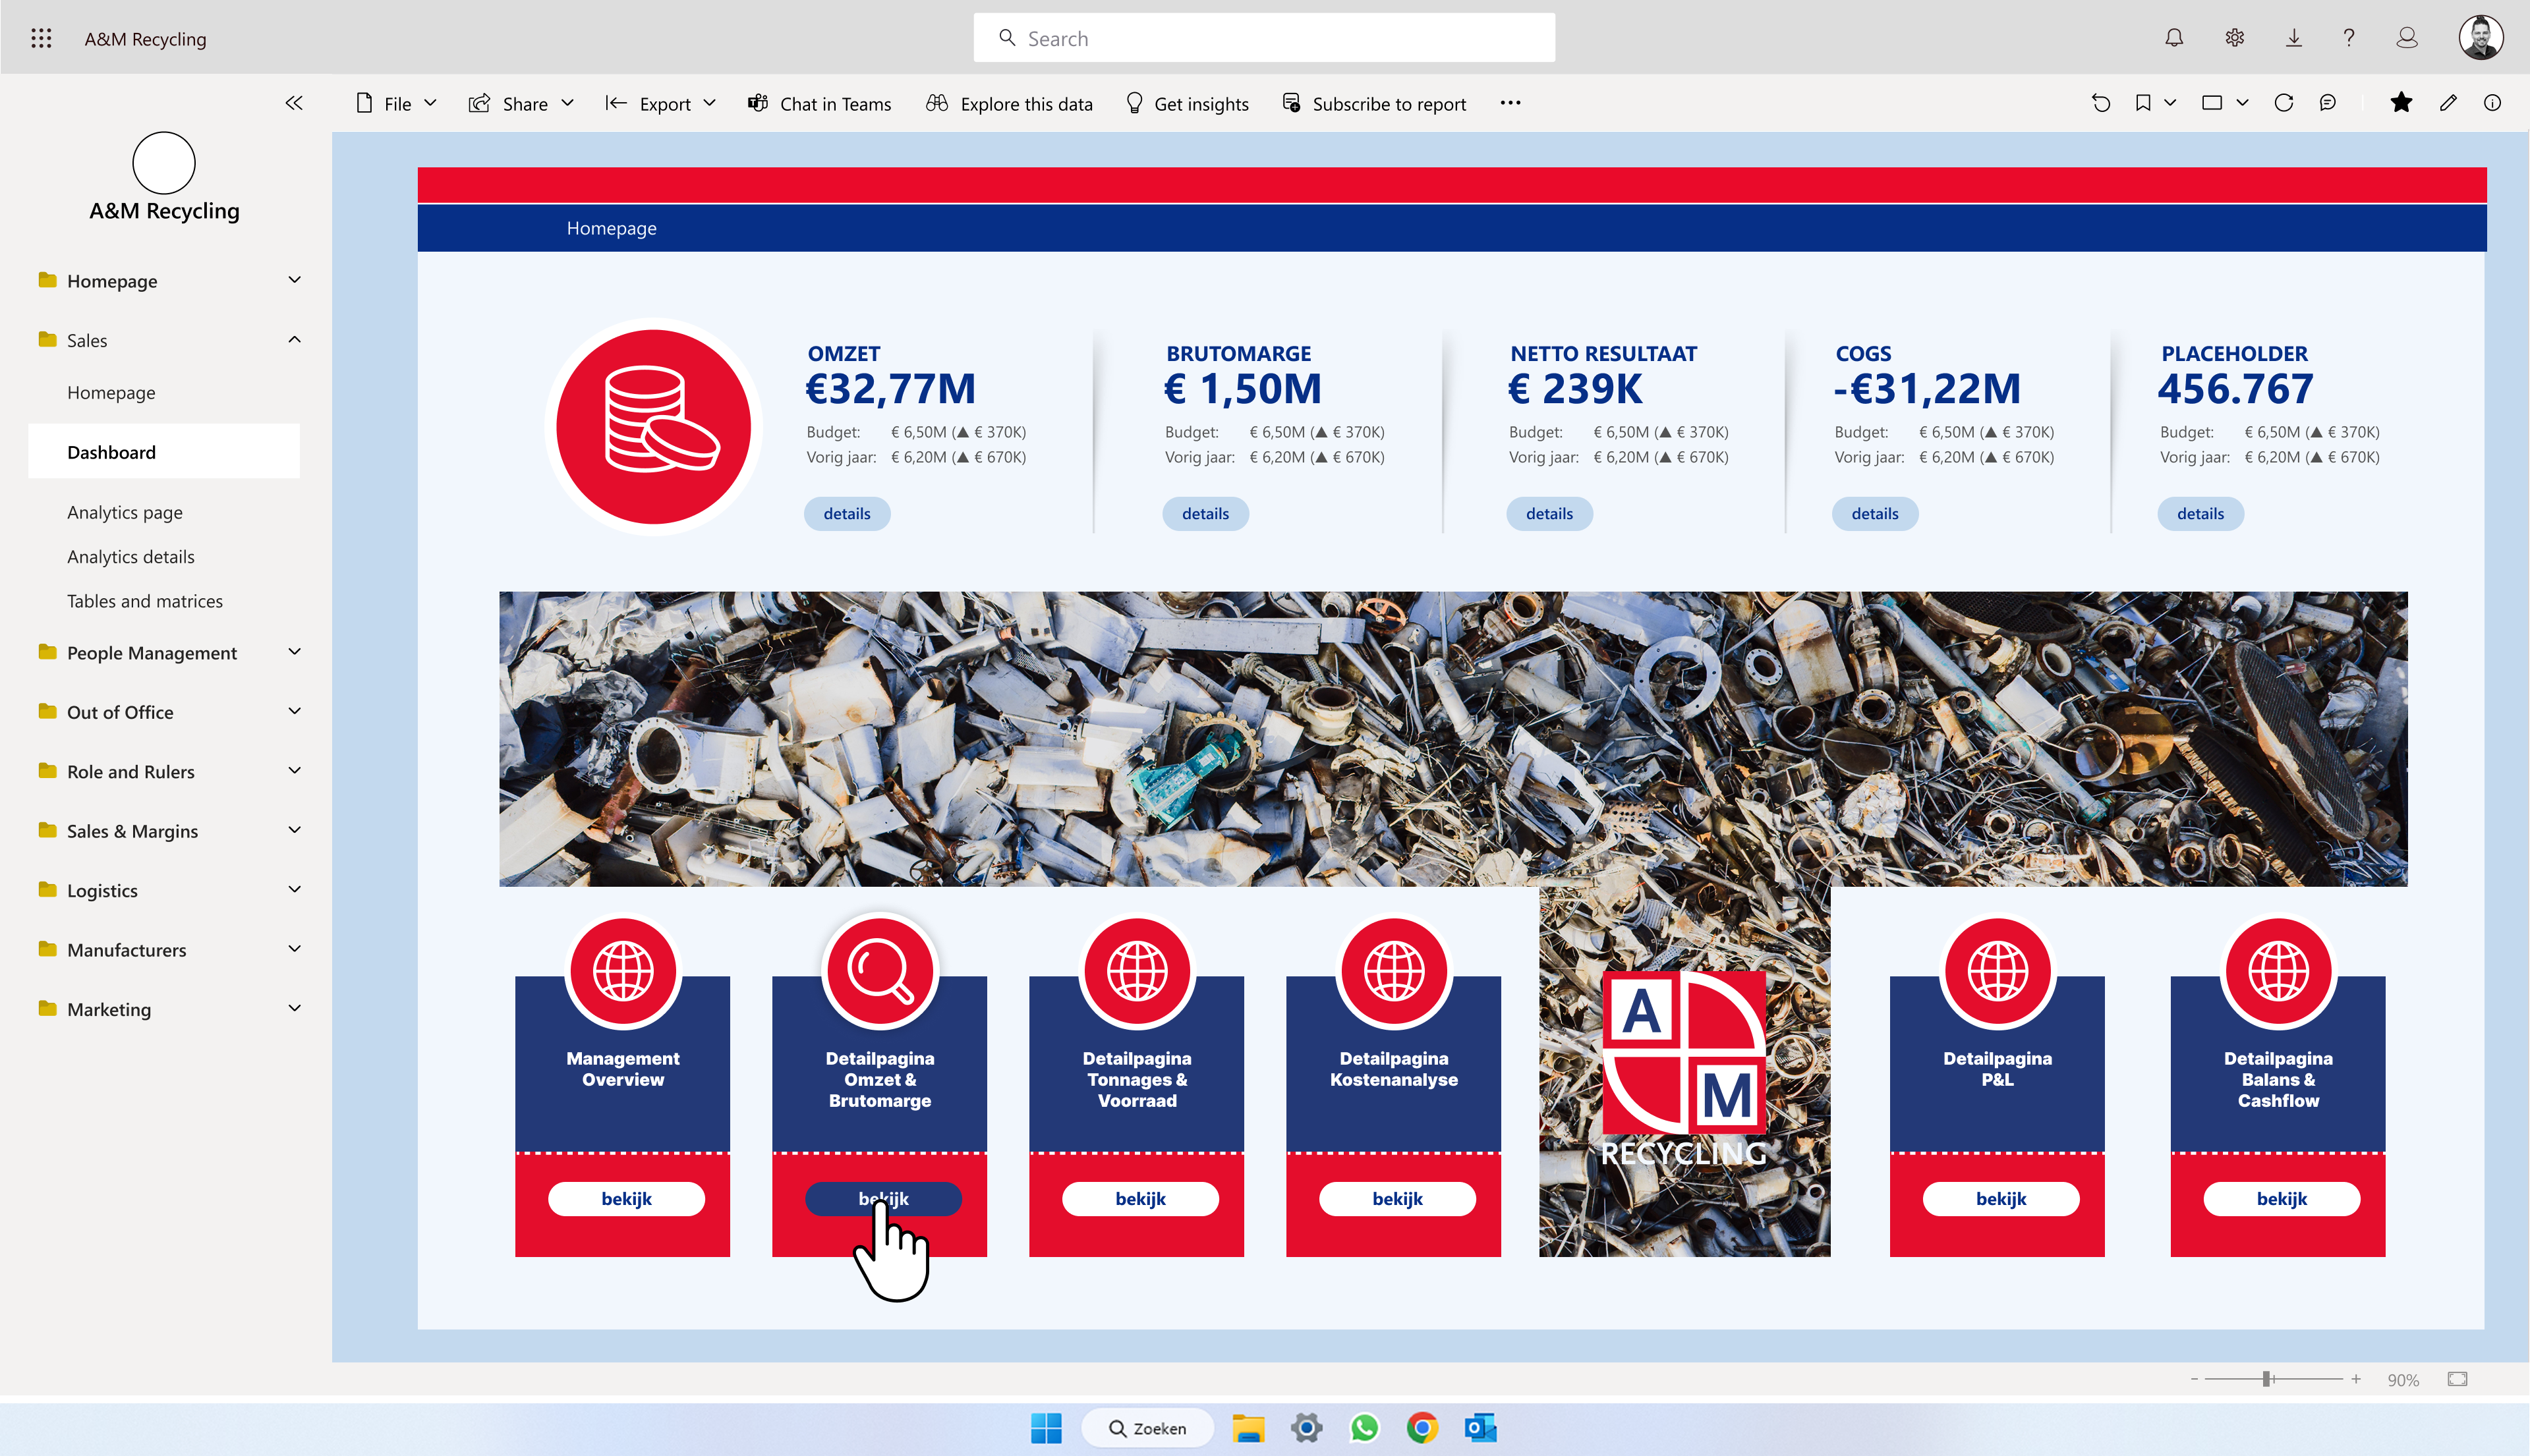2530x1456 pixels.
Task: Click the Search field at top
Action: tap(1264, 38)
